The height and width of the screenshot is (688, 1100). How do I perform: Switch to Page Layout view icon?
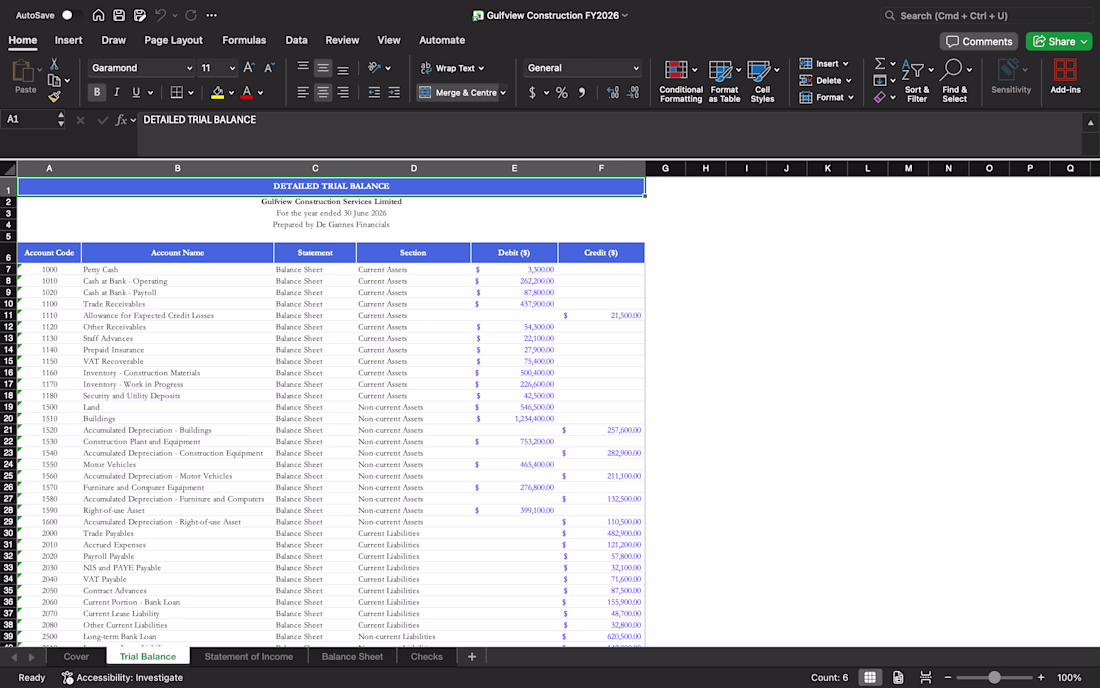click(898, 677)
